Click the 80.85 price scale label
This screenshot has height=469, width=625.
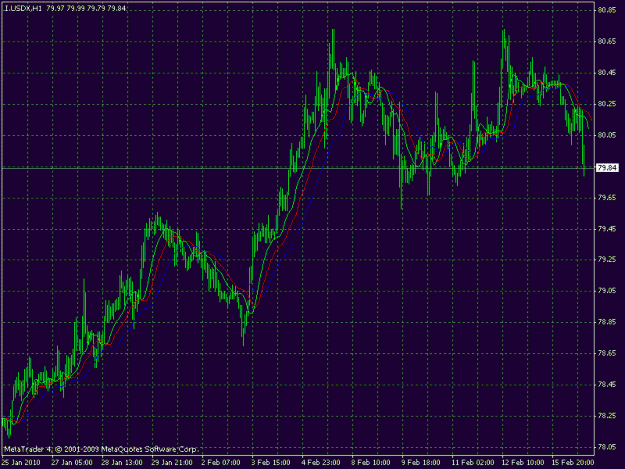tap(607, 10)
